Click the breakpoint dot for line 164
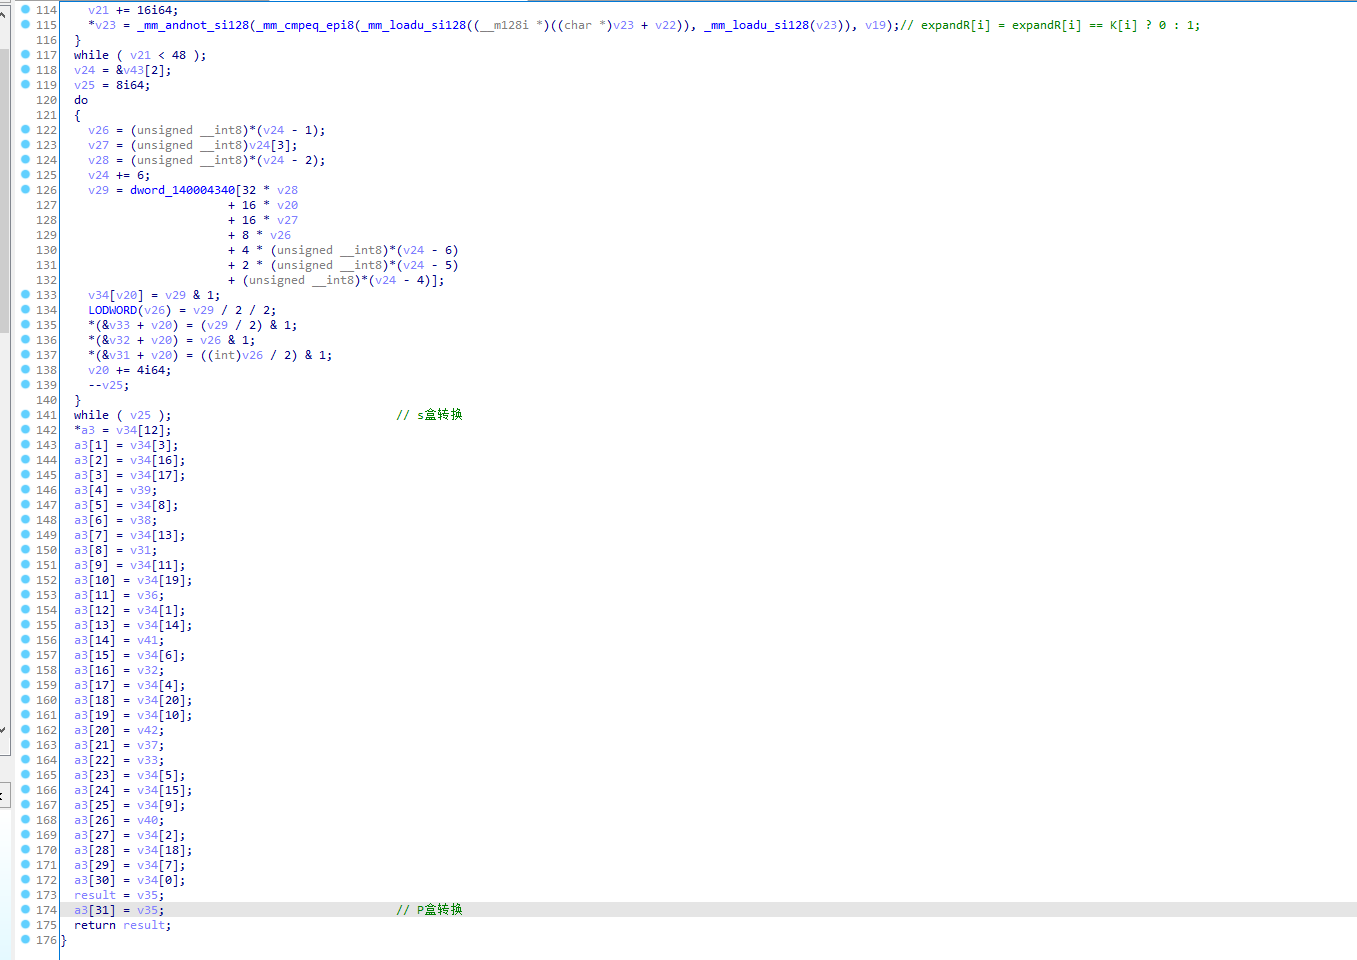The width and height of the screenshot is (1357, 960). [26, 760]
